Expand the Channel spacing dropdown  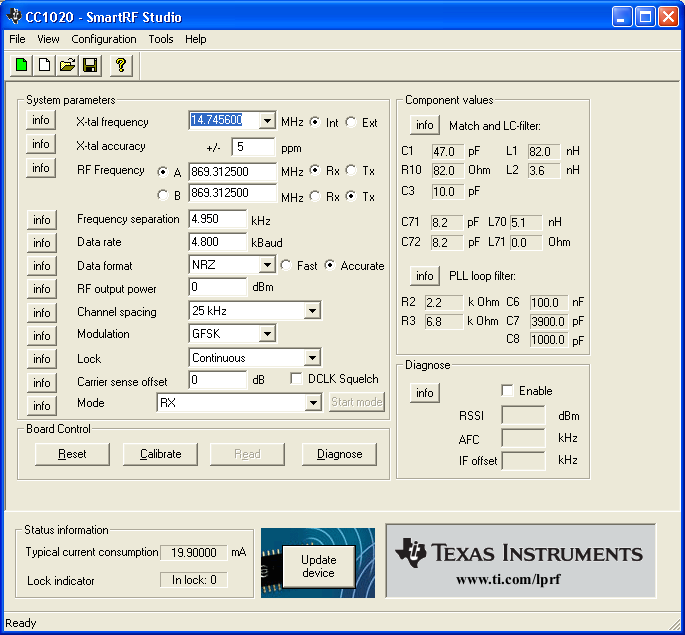coord(312,311)
